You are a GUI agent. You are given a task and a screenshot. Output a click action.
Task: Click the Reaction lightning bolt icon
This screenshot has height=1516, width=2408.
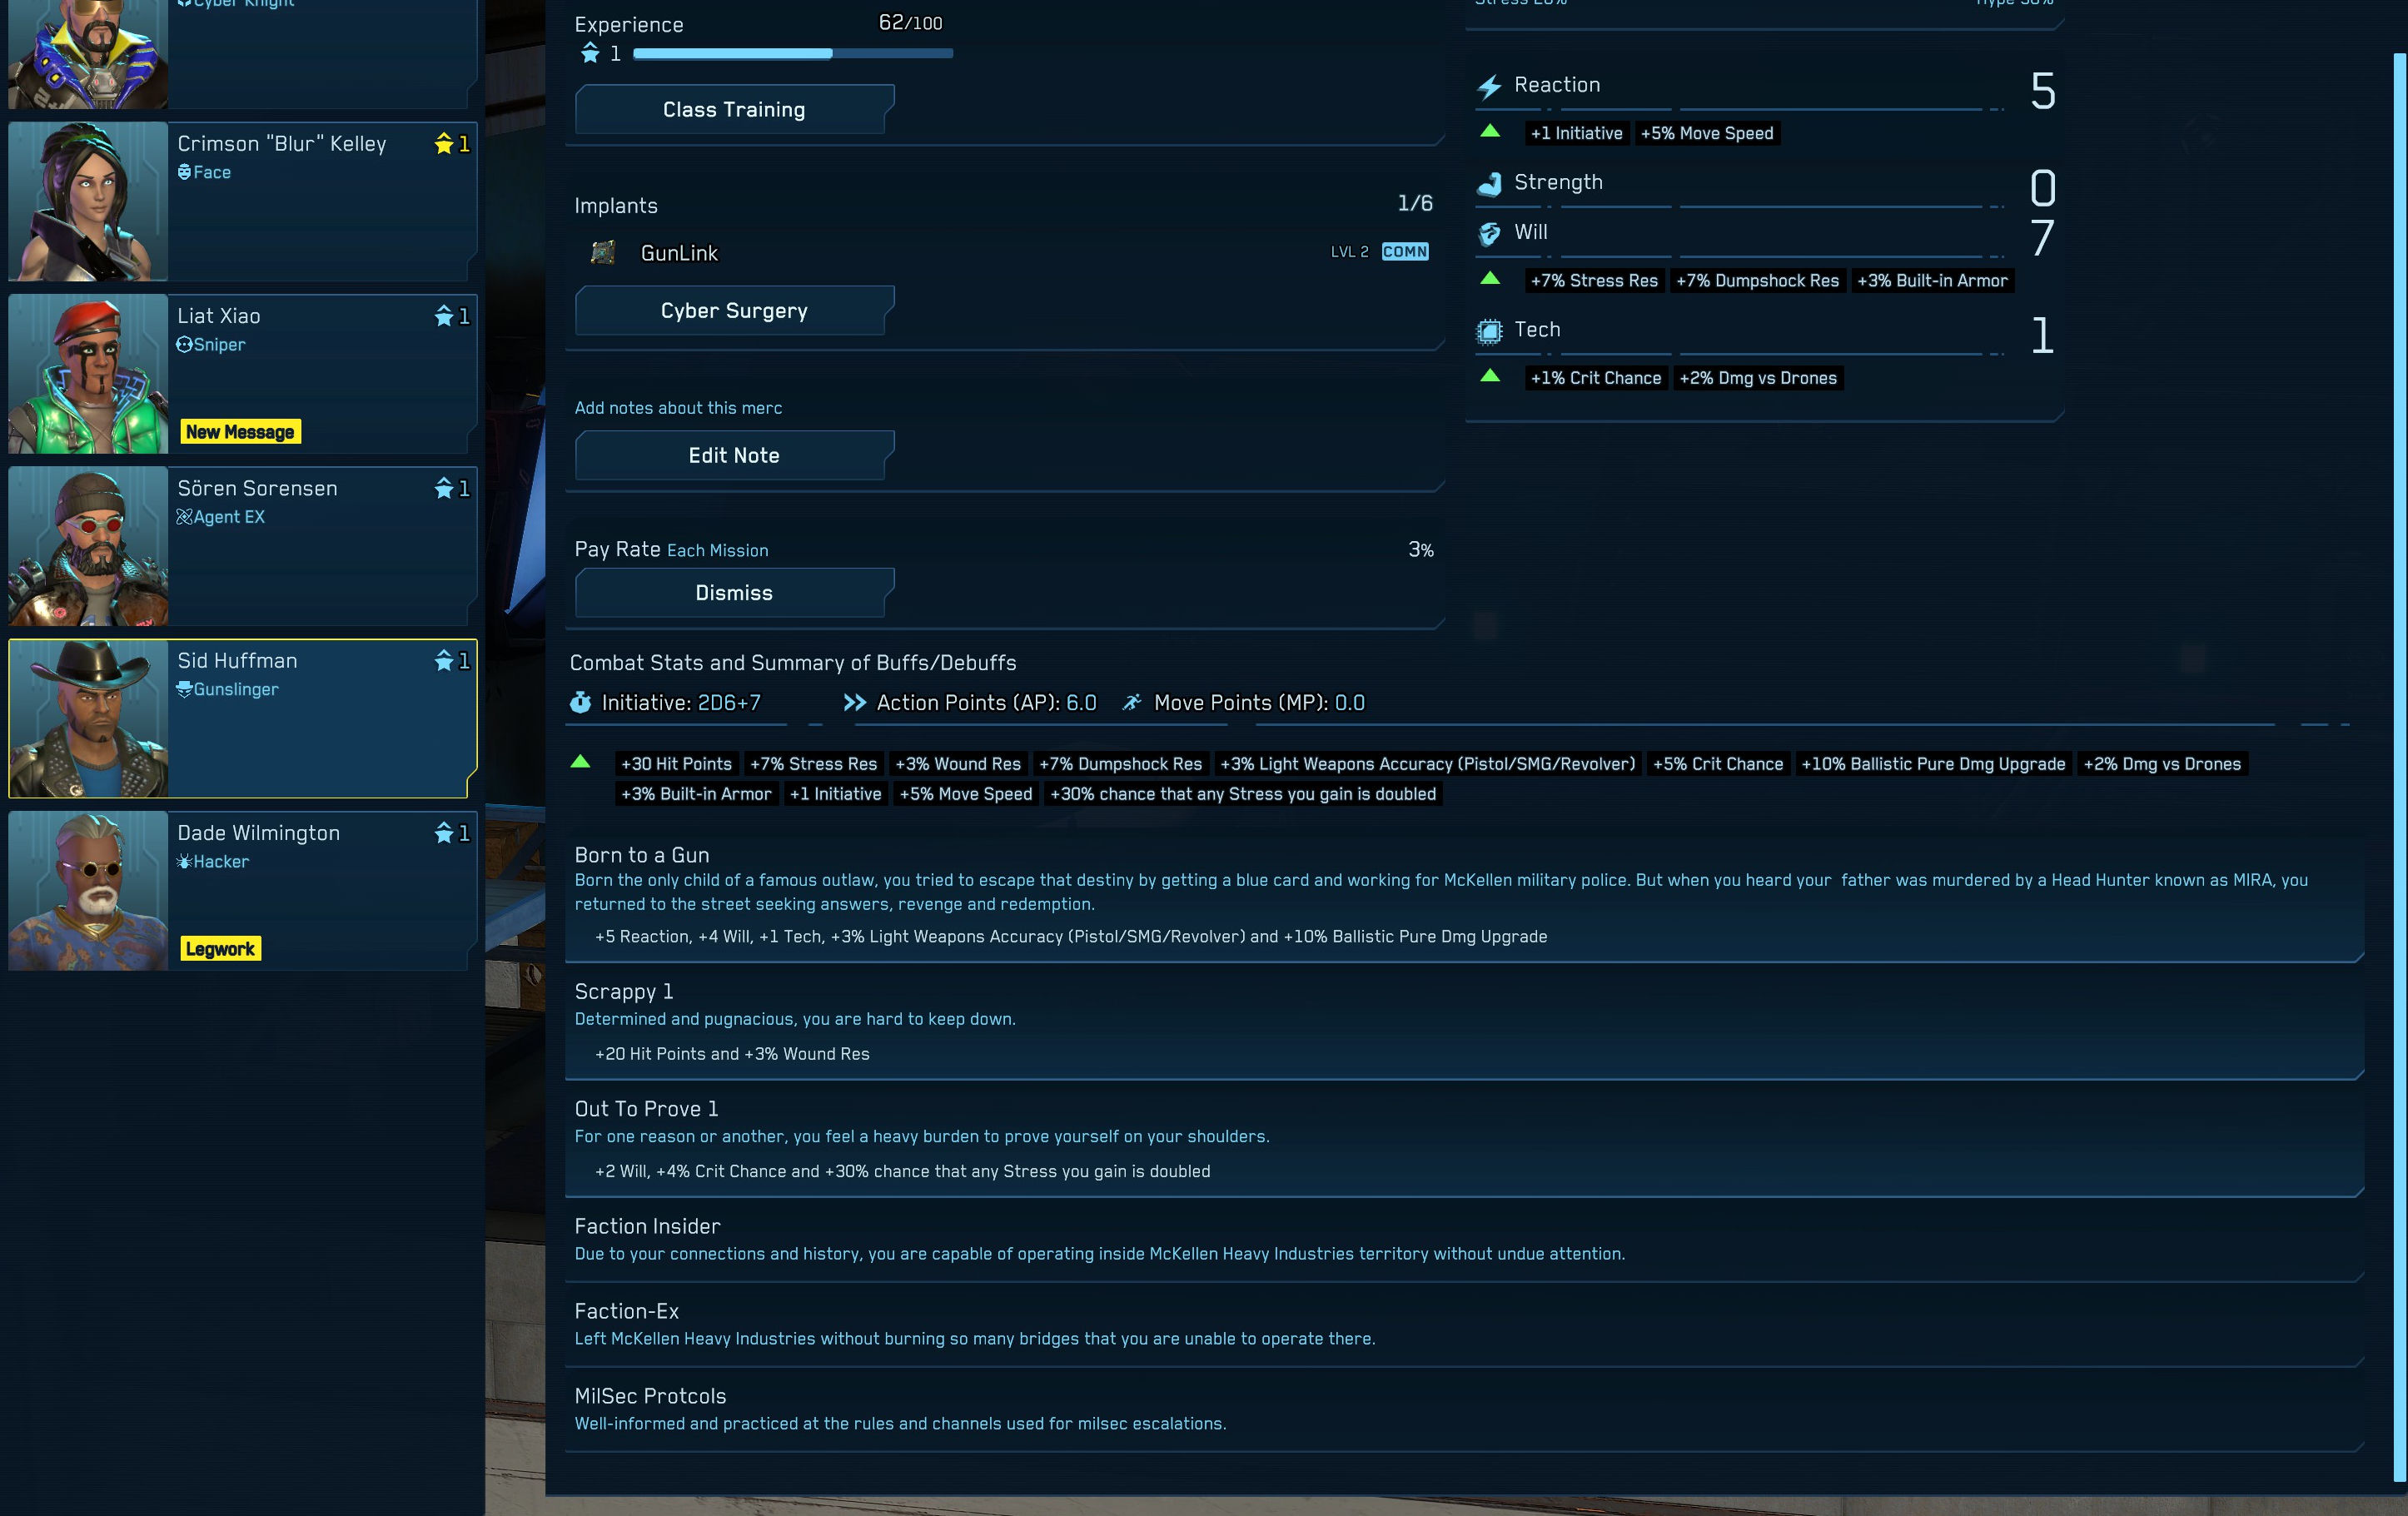(1489, 87)
